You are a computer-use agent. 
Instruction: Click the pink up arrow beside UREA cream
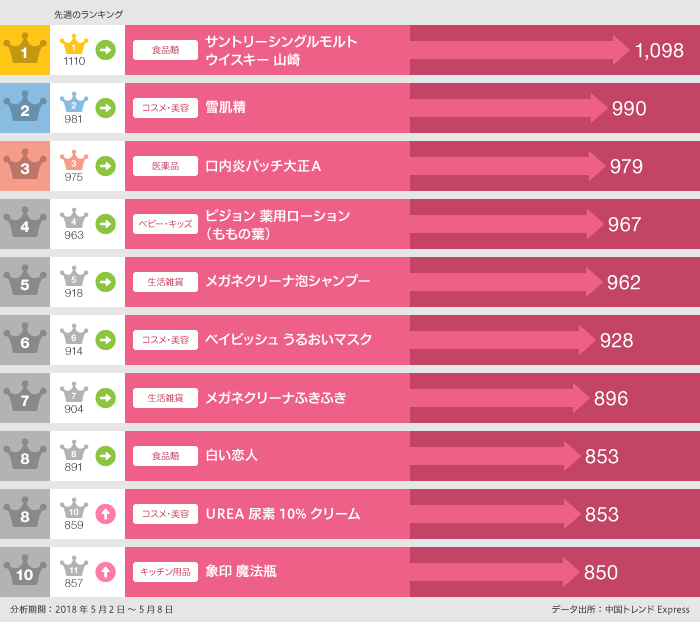tap(105, 514)
